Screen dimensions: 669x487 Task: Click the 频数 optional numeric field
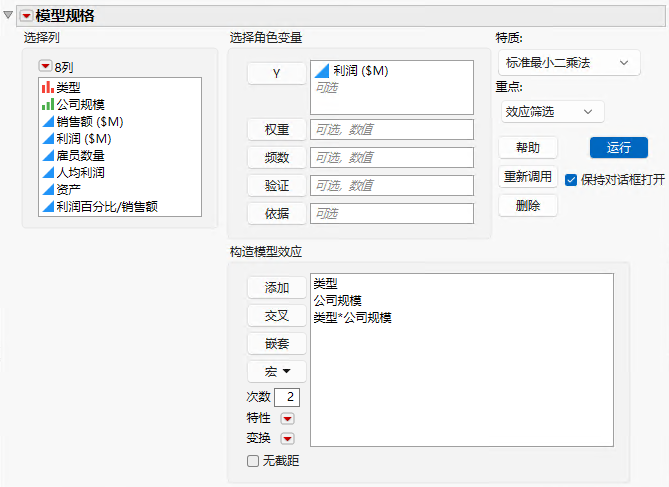pos(392,157)
